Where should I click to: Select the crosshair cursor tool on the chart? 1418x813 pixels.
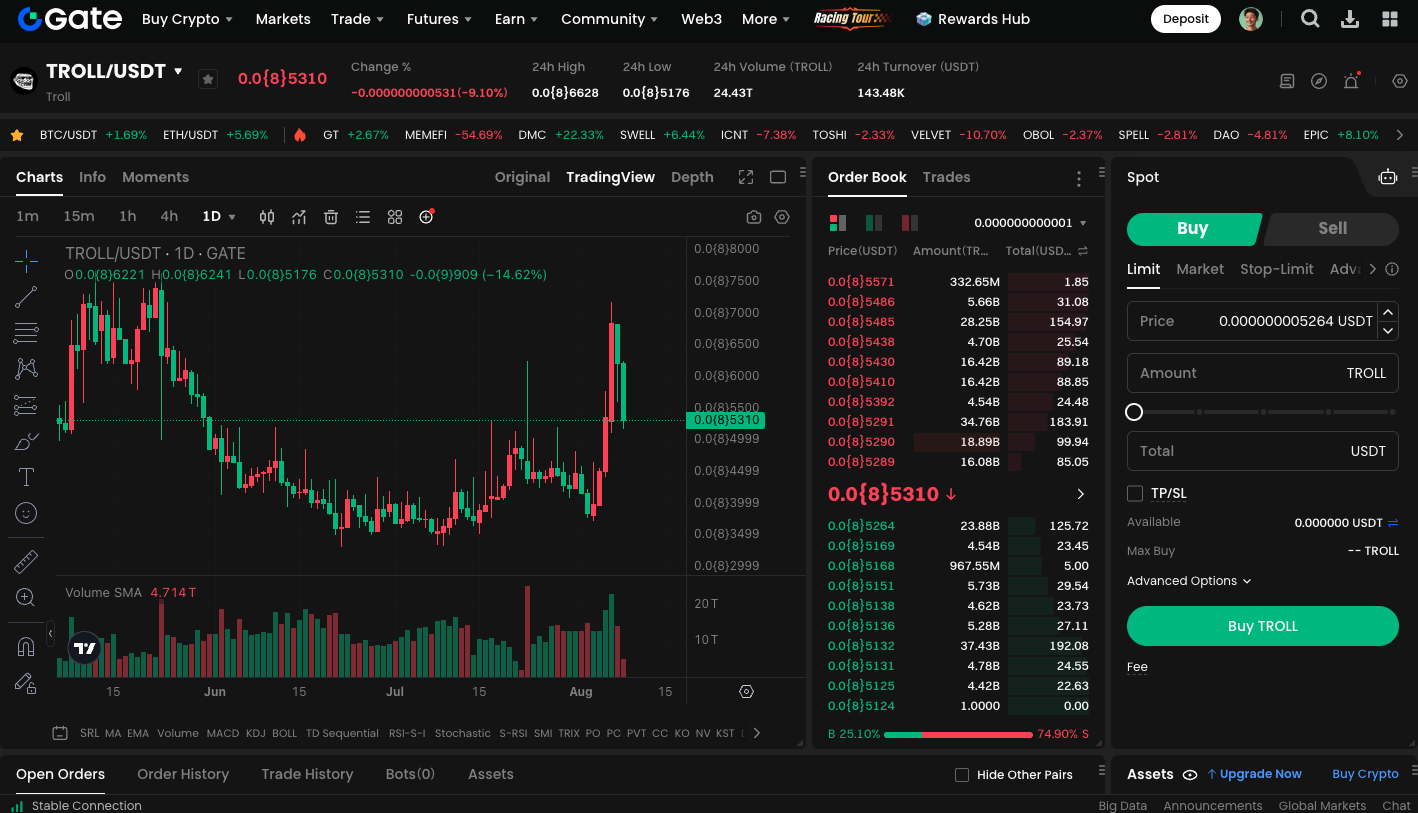[26, 262]
